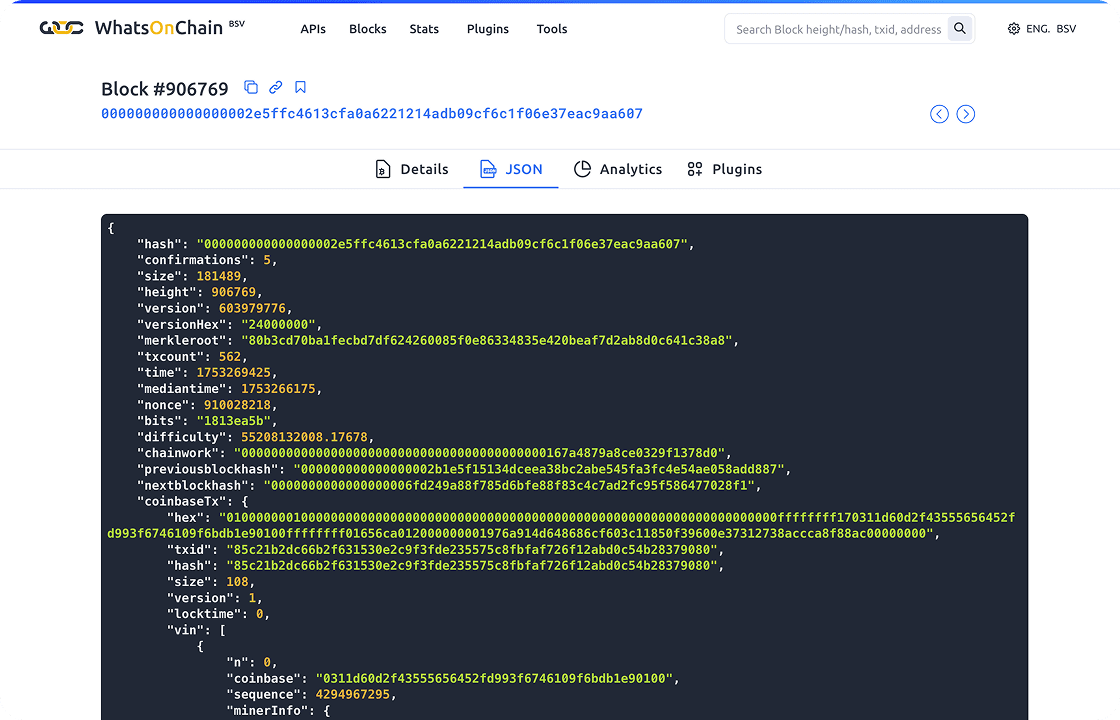Click the WhatsOnChain logo icon

(x=61, y=29)
